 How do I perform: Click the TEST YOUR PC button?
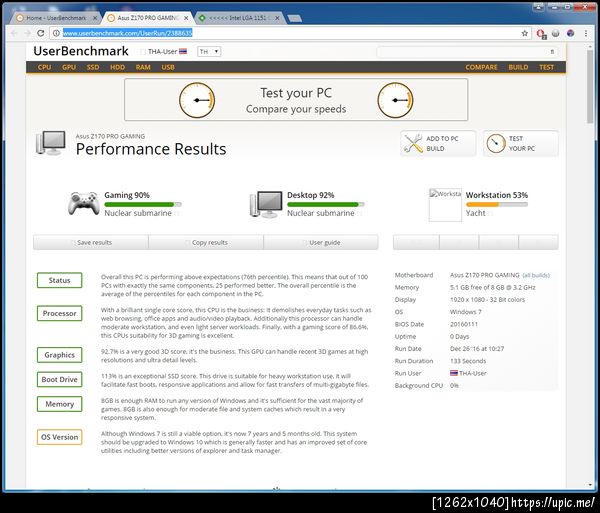(x=521, y=143)
